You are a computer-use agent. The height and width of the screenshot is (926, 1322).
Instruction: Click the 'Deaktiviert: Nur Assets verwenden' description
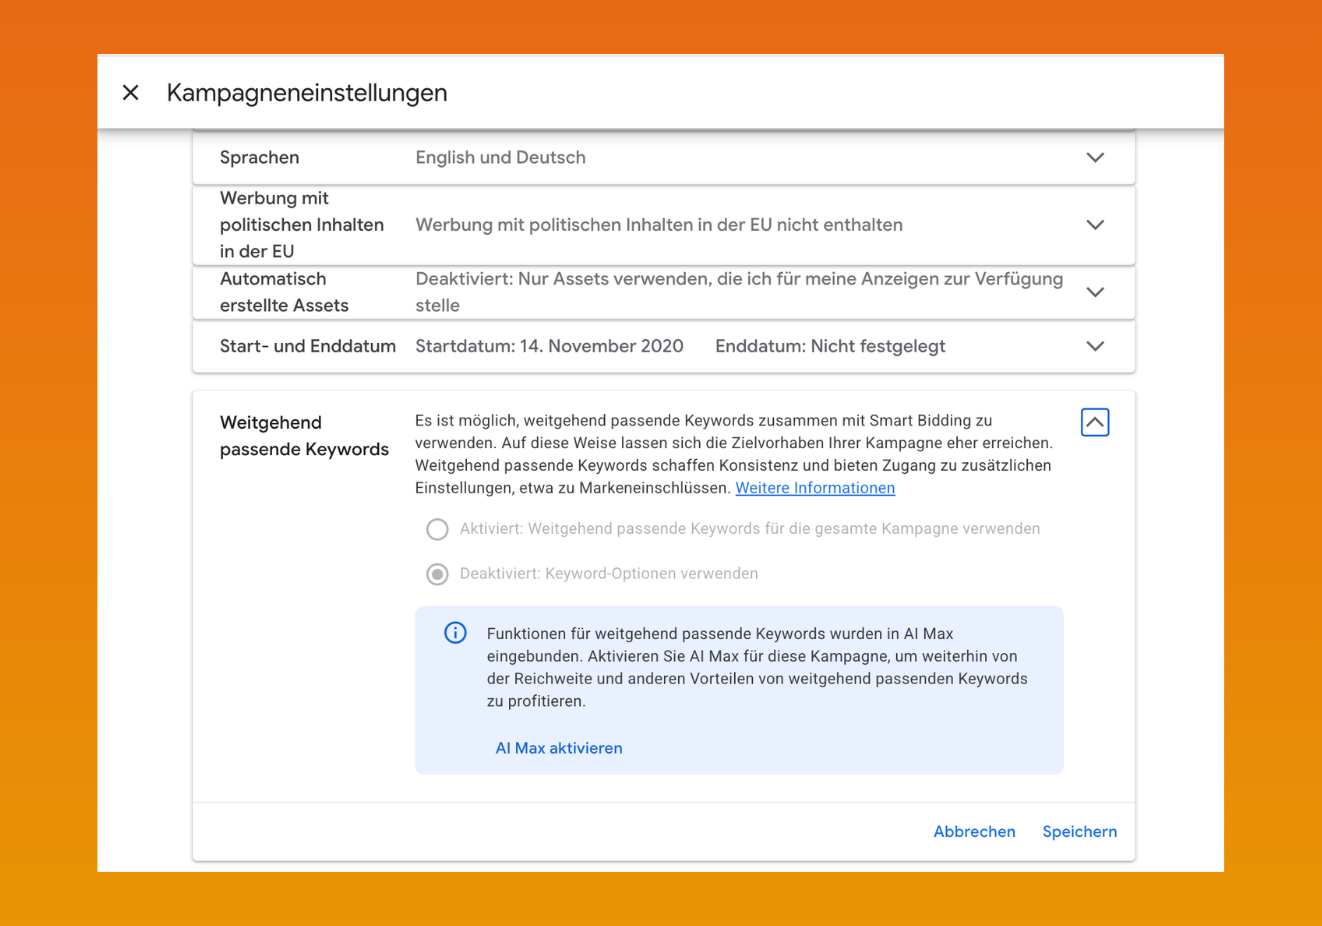[x=739, y=292]
